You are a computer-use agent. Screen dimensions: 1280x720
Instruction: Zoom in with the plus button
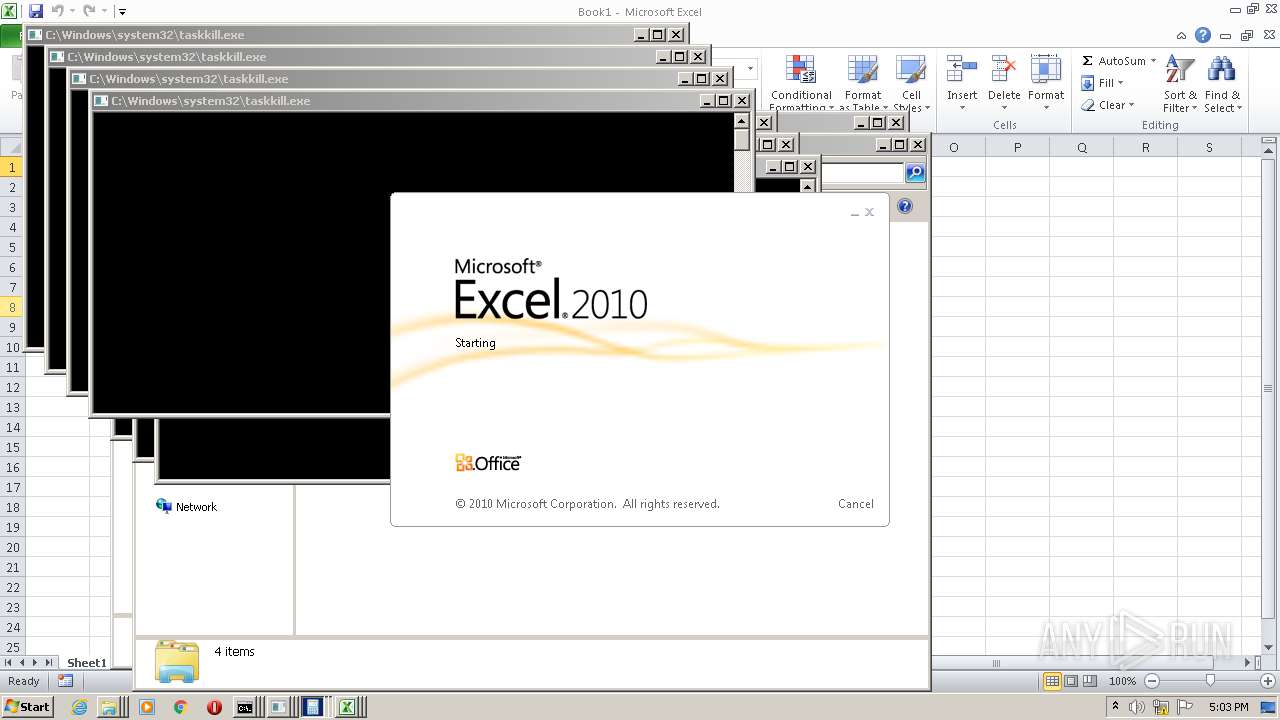(x=1268, y=681)
